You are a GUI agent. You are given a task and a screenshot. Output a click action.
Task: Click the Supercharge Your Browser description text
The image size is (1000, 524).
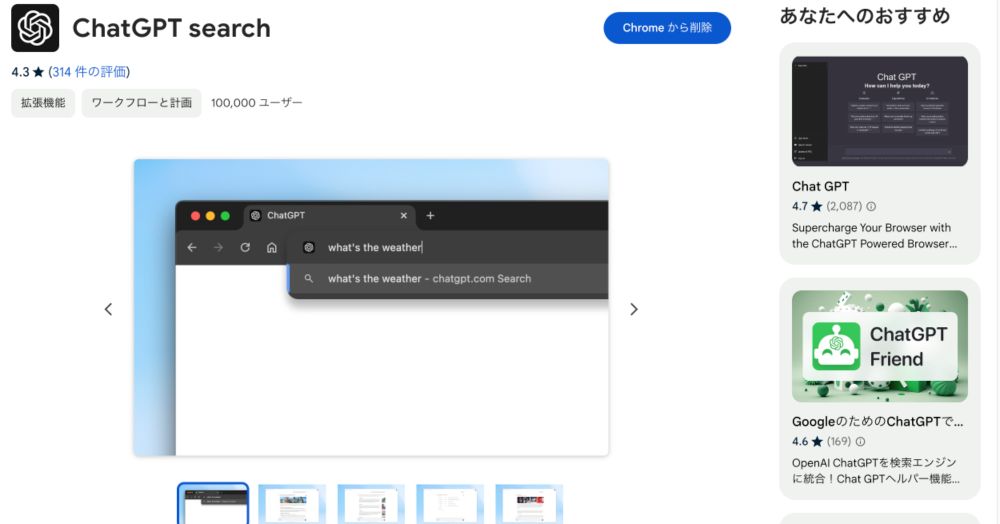point(874,236)
